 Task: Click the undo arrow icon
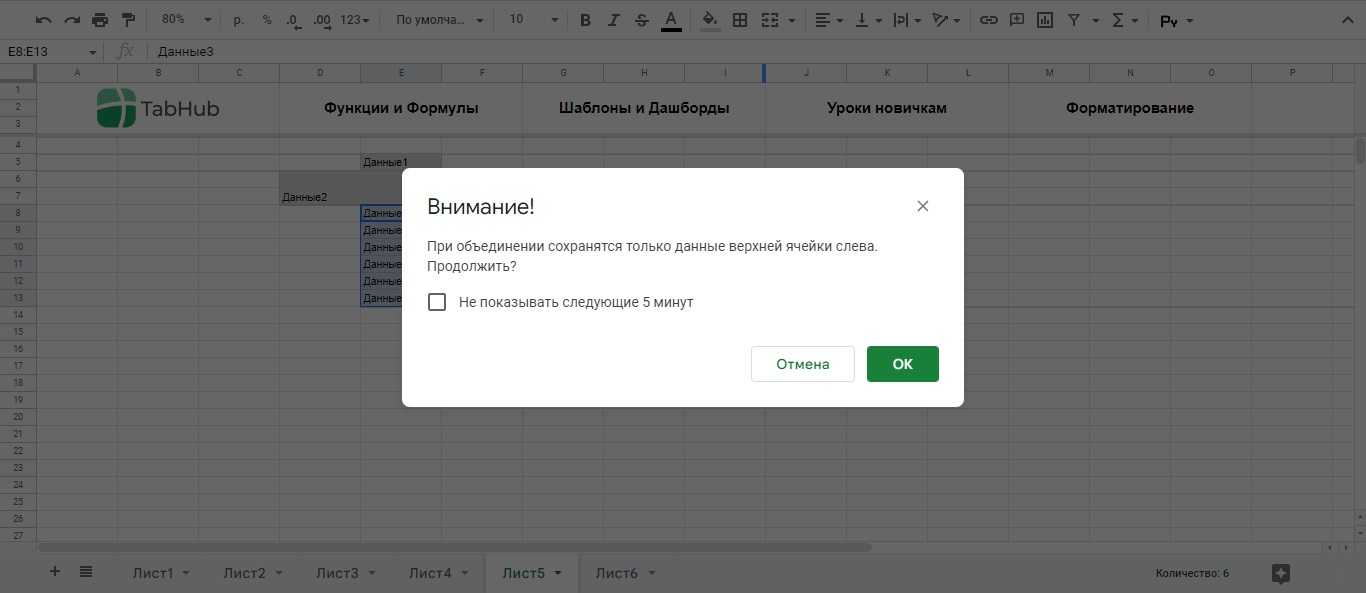tap(44, 20)
